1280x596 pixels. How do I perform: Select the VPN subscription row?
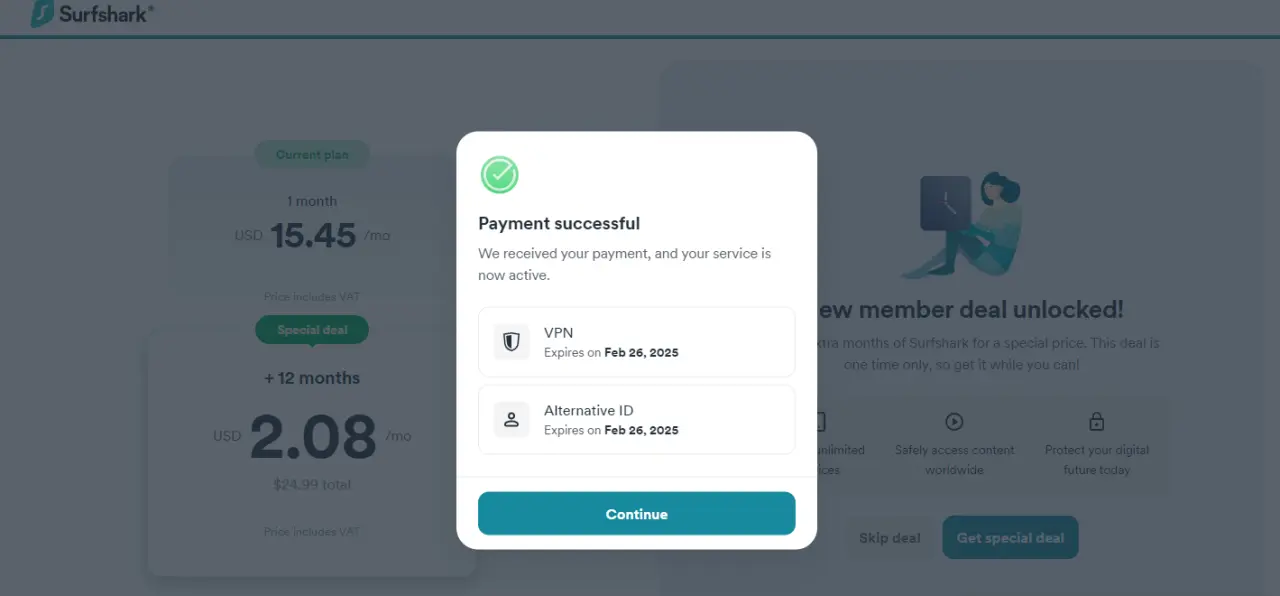(636, 342)
